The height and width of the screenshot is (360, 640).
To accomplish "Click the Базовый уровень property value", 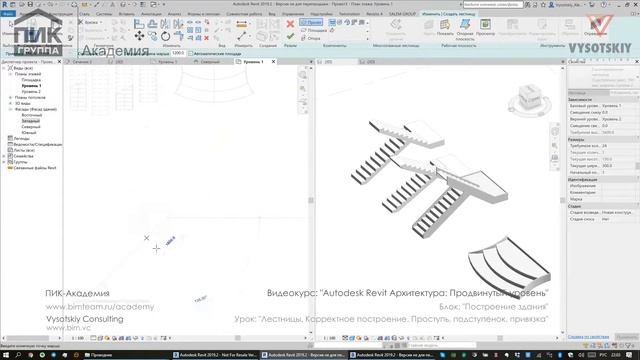I will pos(619,106).
